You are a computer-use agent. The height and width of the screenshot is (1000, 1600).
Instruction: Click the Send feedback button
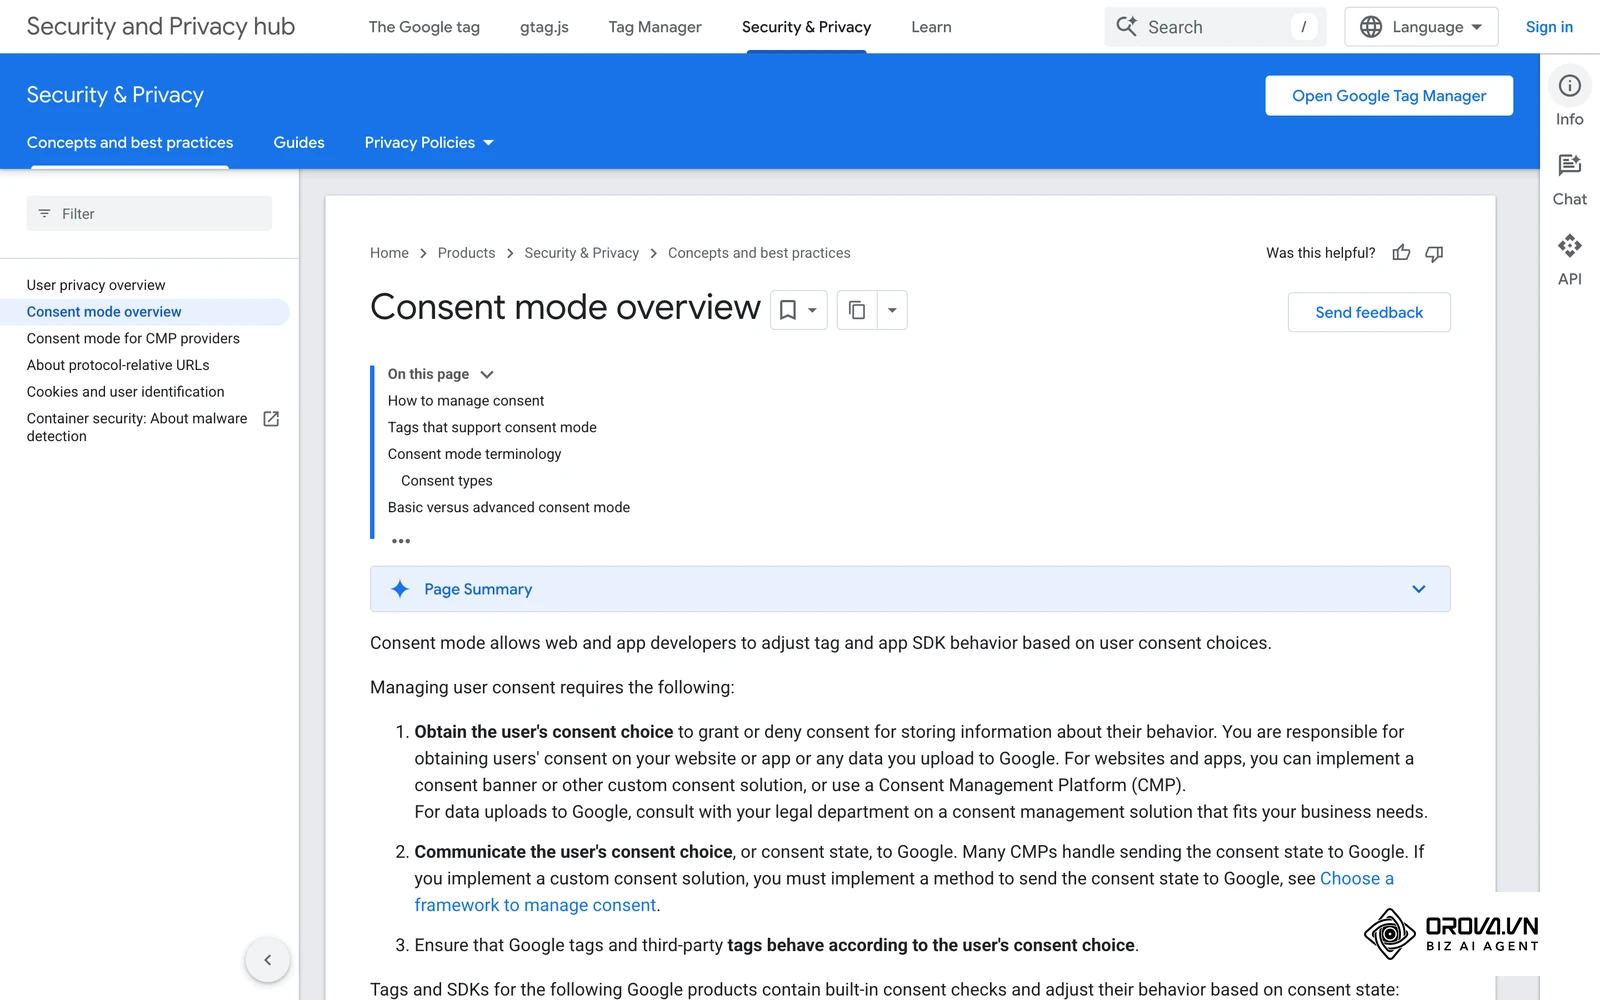coord(1369,312)
